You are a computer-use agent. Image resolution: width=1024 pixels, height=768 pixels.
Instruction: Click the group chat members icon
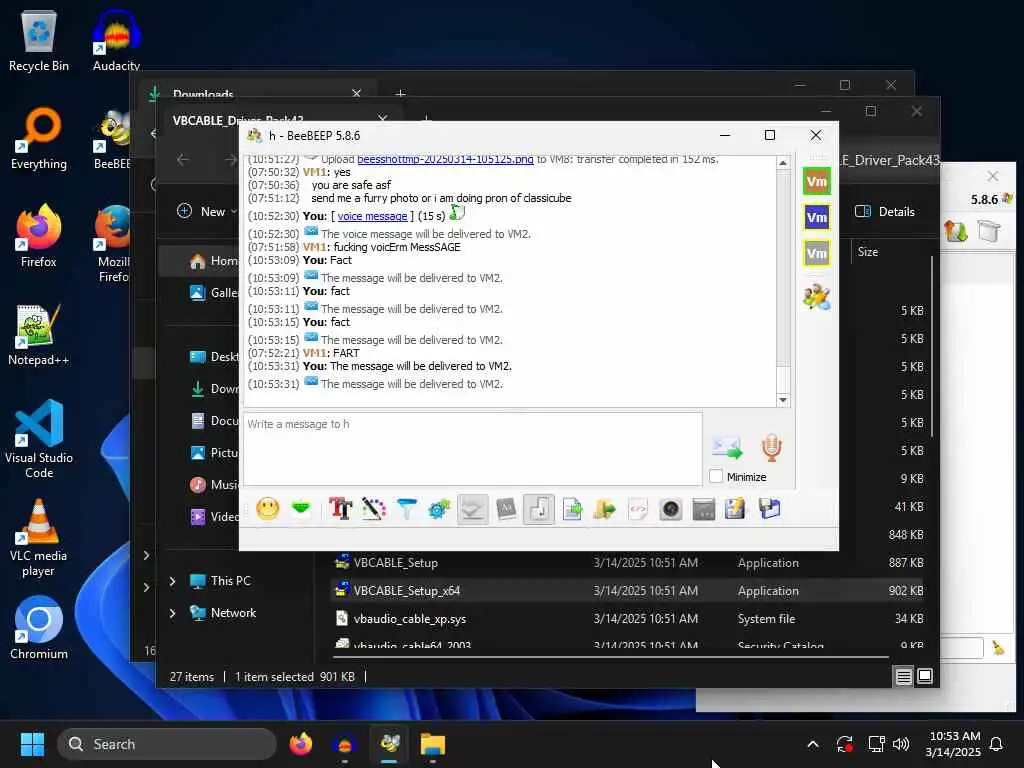click(x=816, y=297)
